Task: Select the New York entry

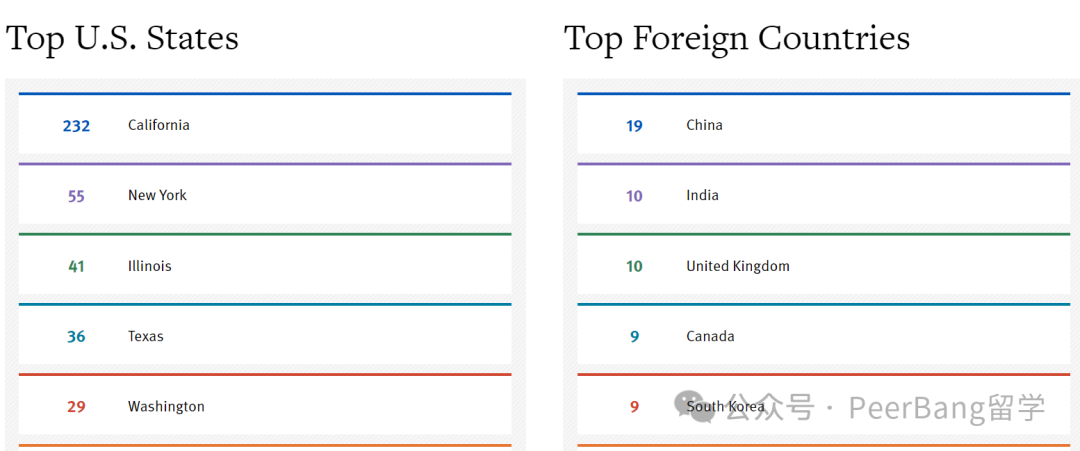Action: 265,194
